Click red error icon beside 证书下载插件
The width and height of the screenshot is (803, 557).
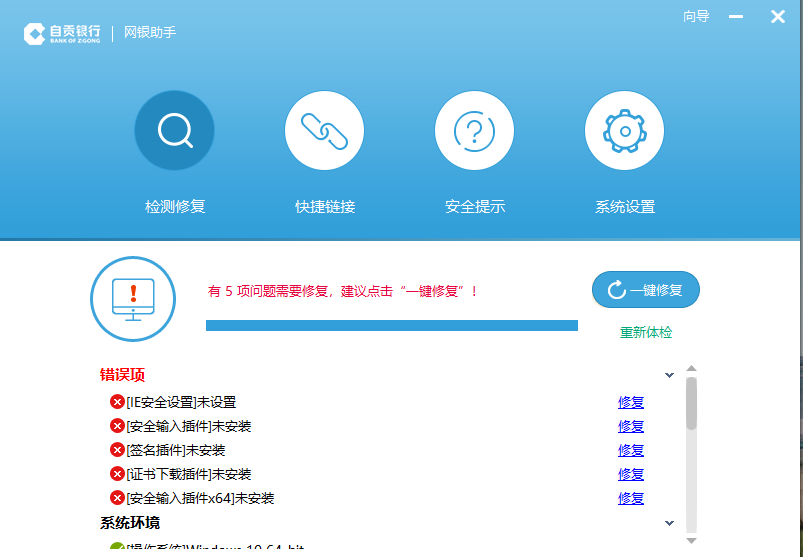click(117, 474)
